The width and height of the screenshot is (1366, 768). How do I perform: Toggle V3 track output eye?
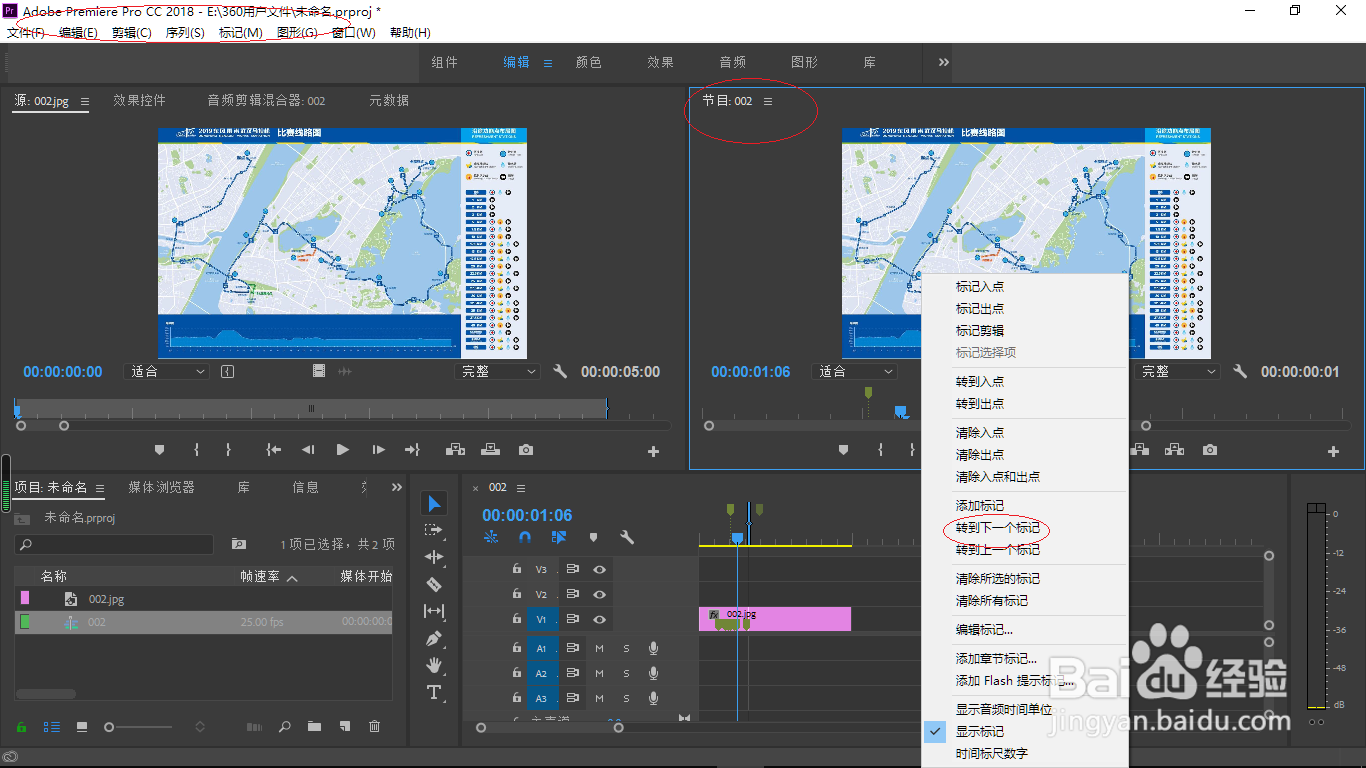tap(599, 568)
